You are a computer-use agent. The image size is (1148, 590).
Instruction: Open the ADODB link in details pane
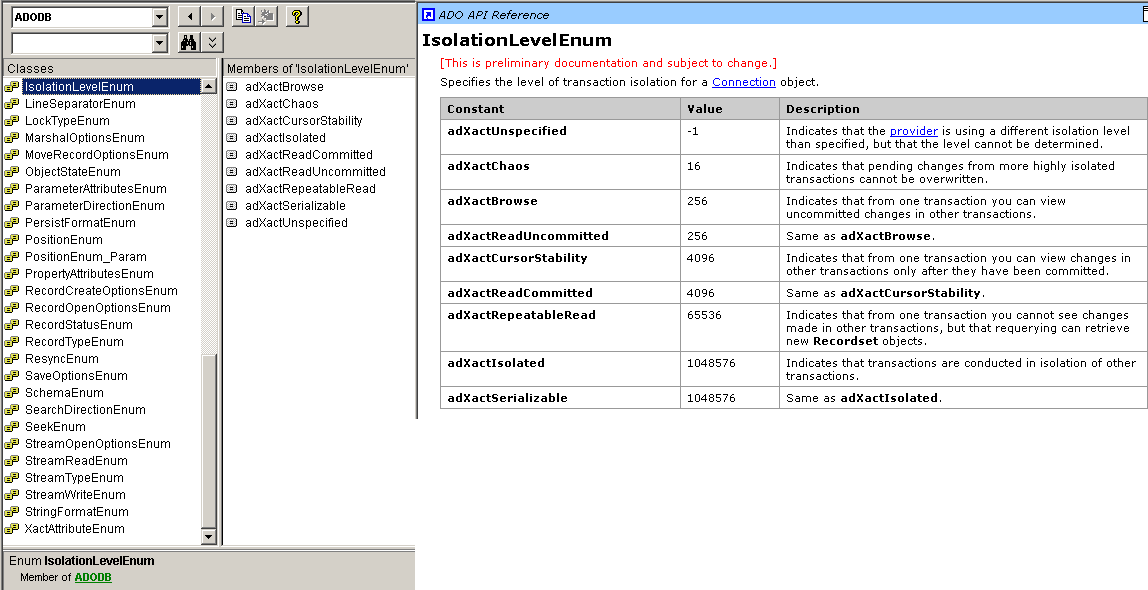tap(93, 578)
